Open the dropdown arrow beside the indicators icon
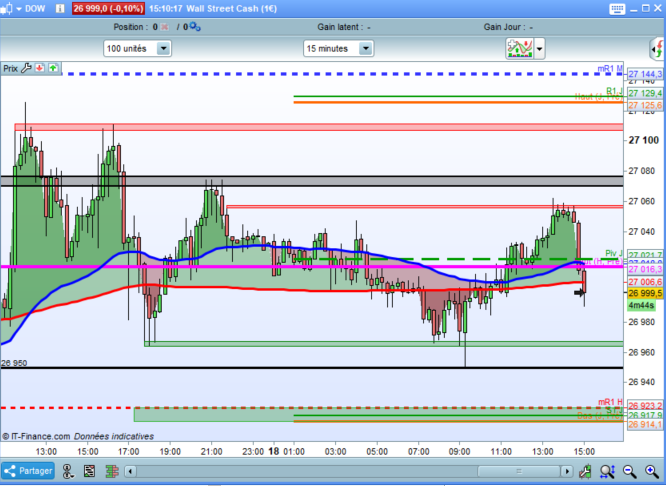The height and width of the screenshot is (486, 666). pyautogui.click(x=539, y=49)
